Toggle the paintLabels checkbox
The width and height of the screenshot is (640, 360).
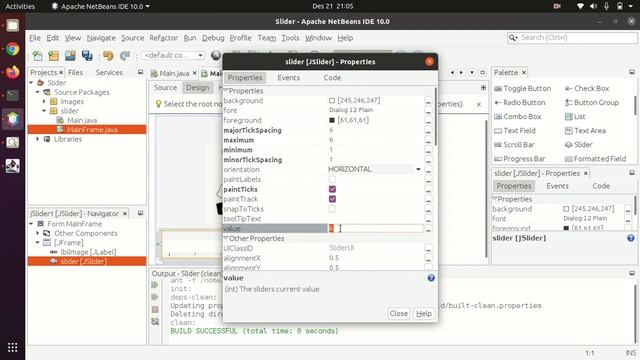click(x=332, y=180)
